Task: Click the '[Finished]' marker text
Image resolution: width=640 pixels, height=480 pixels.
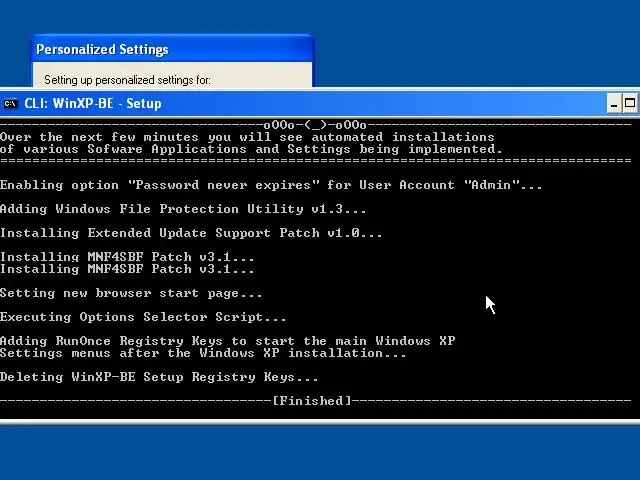Action: click(x=312, y=401)
